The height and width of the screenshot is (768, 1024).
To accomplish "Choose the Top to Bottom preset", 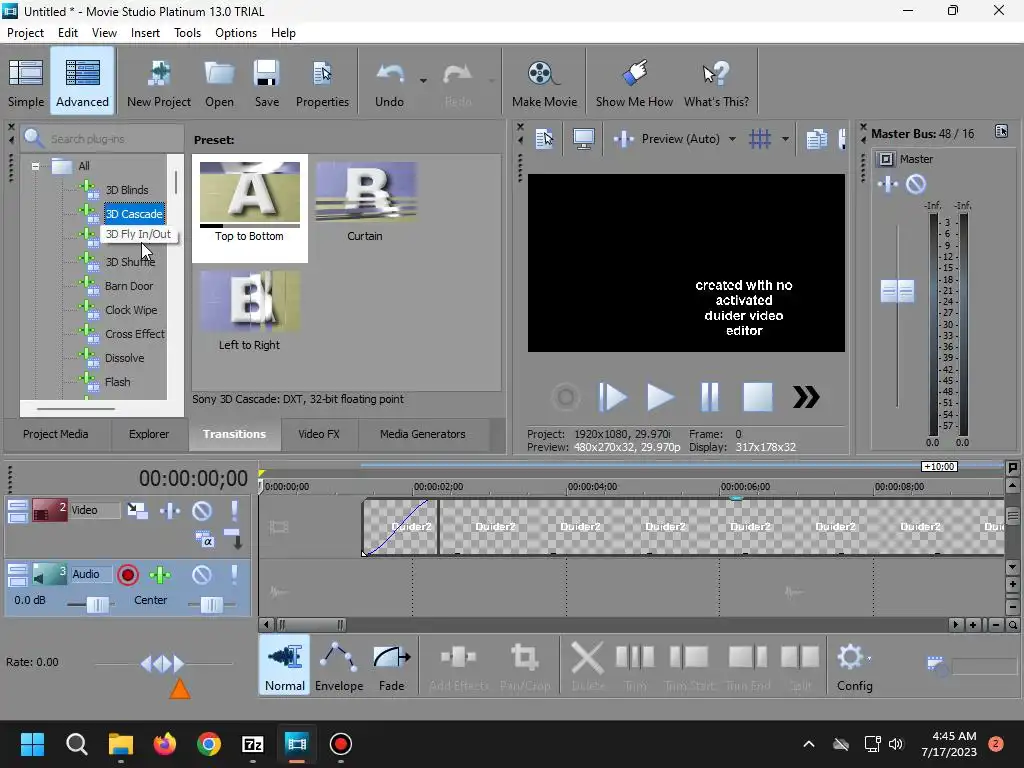I will (249, 208).
